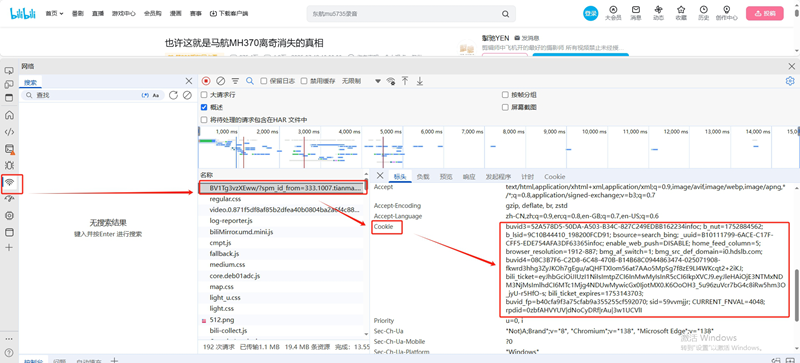Toggle the network filter funnel icon
This screenshot has width=800, height=363.
click(235, 81)
